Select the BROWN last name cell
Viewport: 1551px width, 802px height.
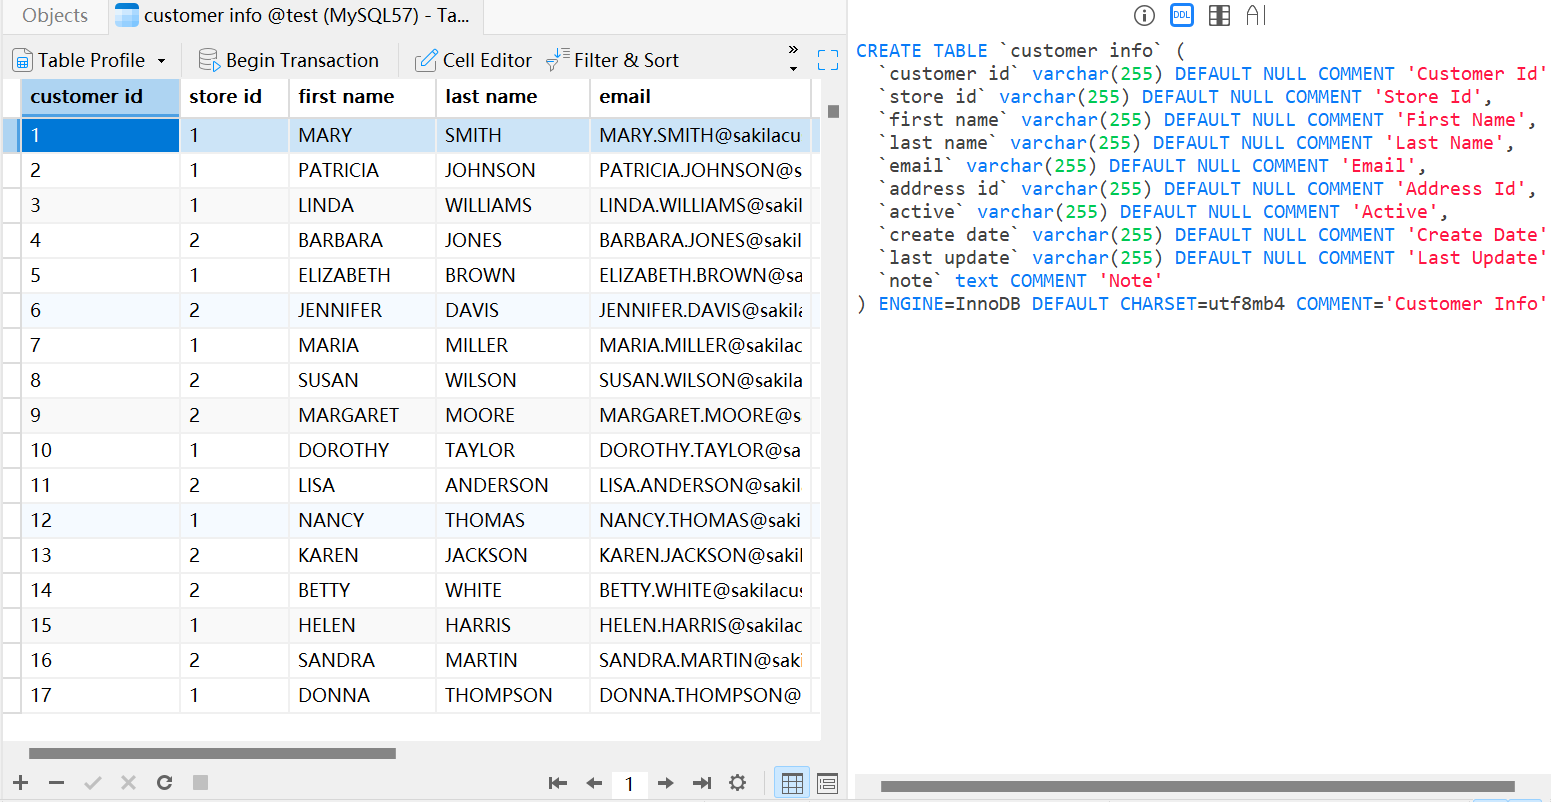(x=512, y=275)
